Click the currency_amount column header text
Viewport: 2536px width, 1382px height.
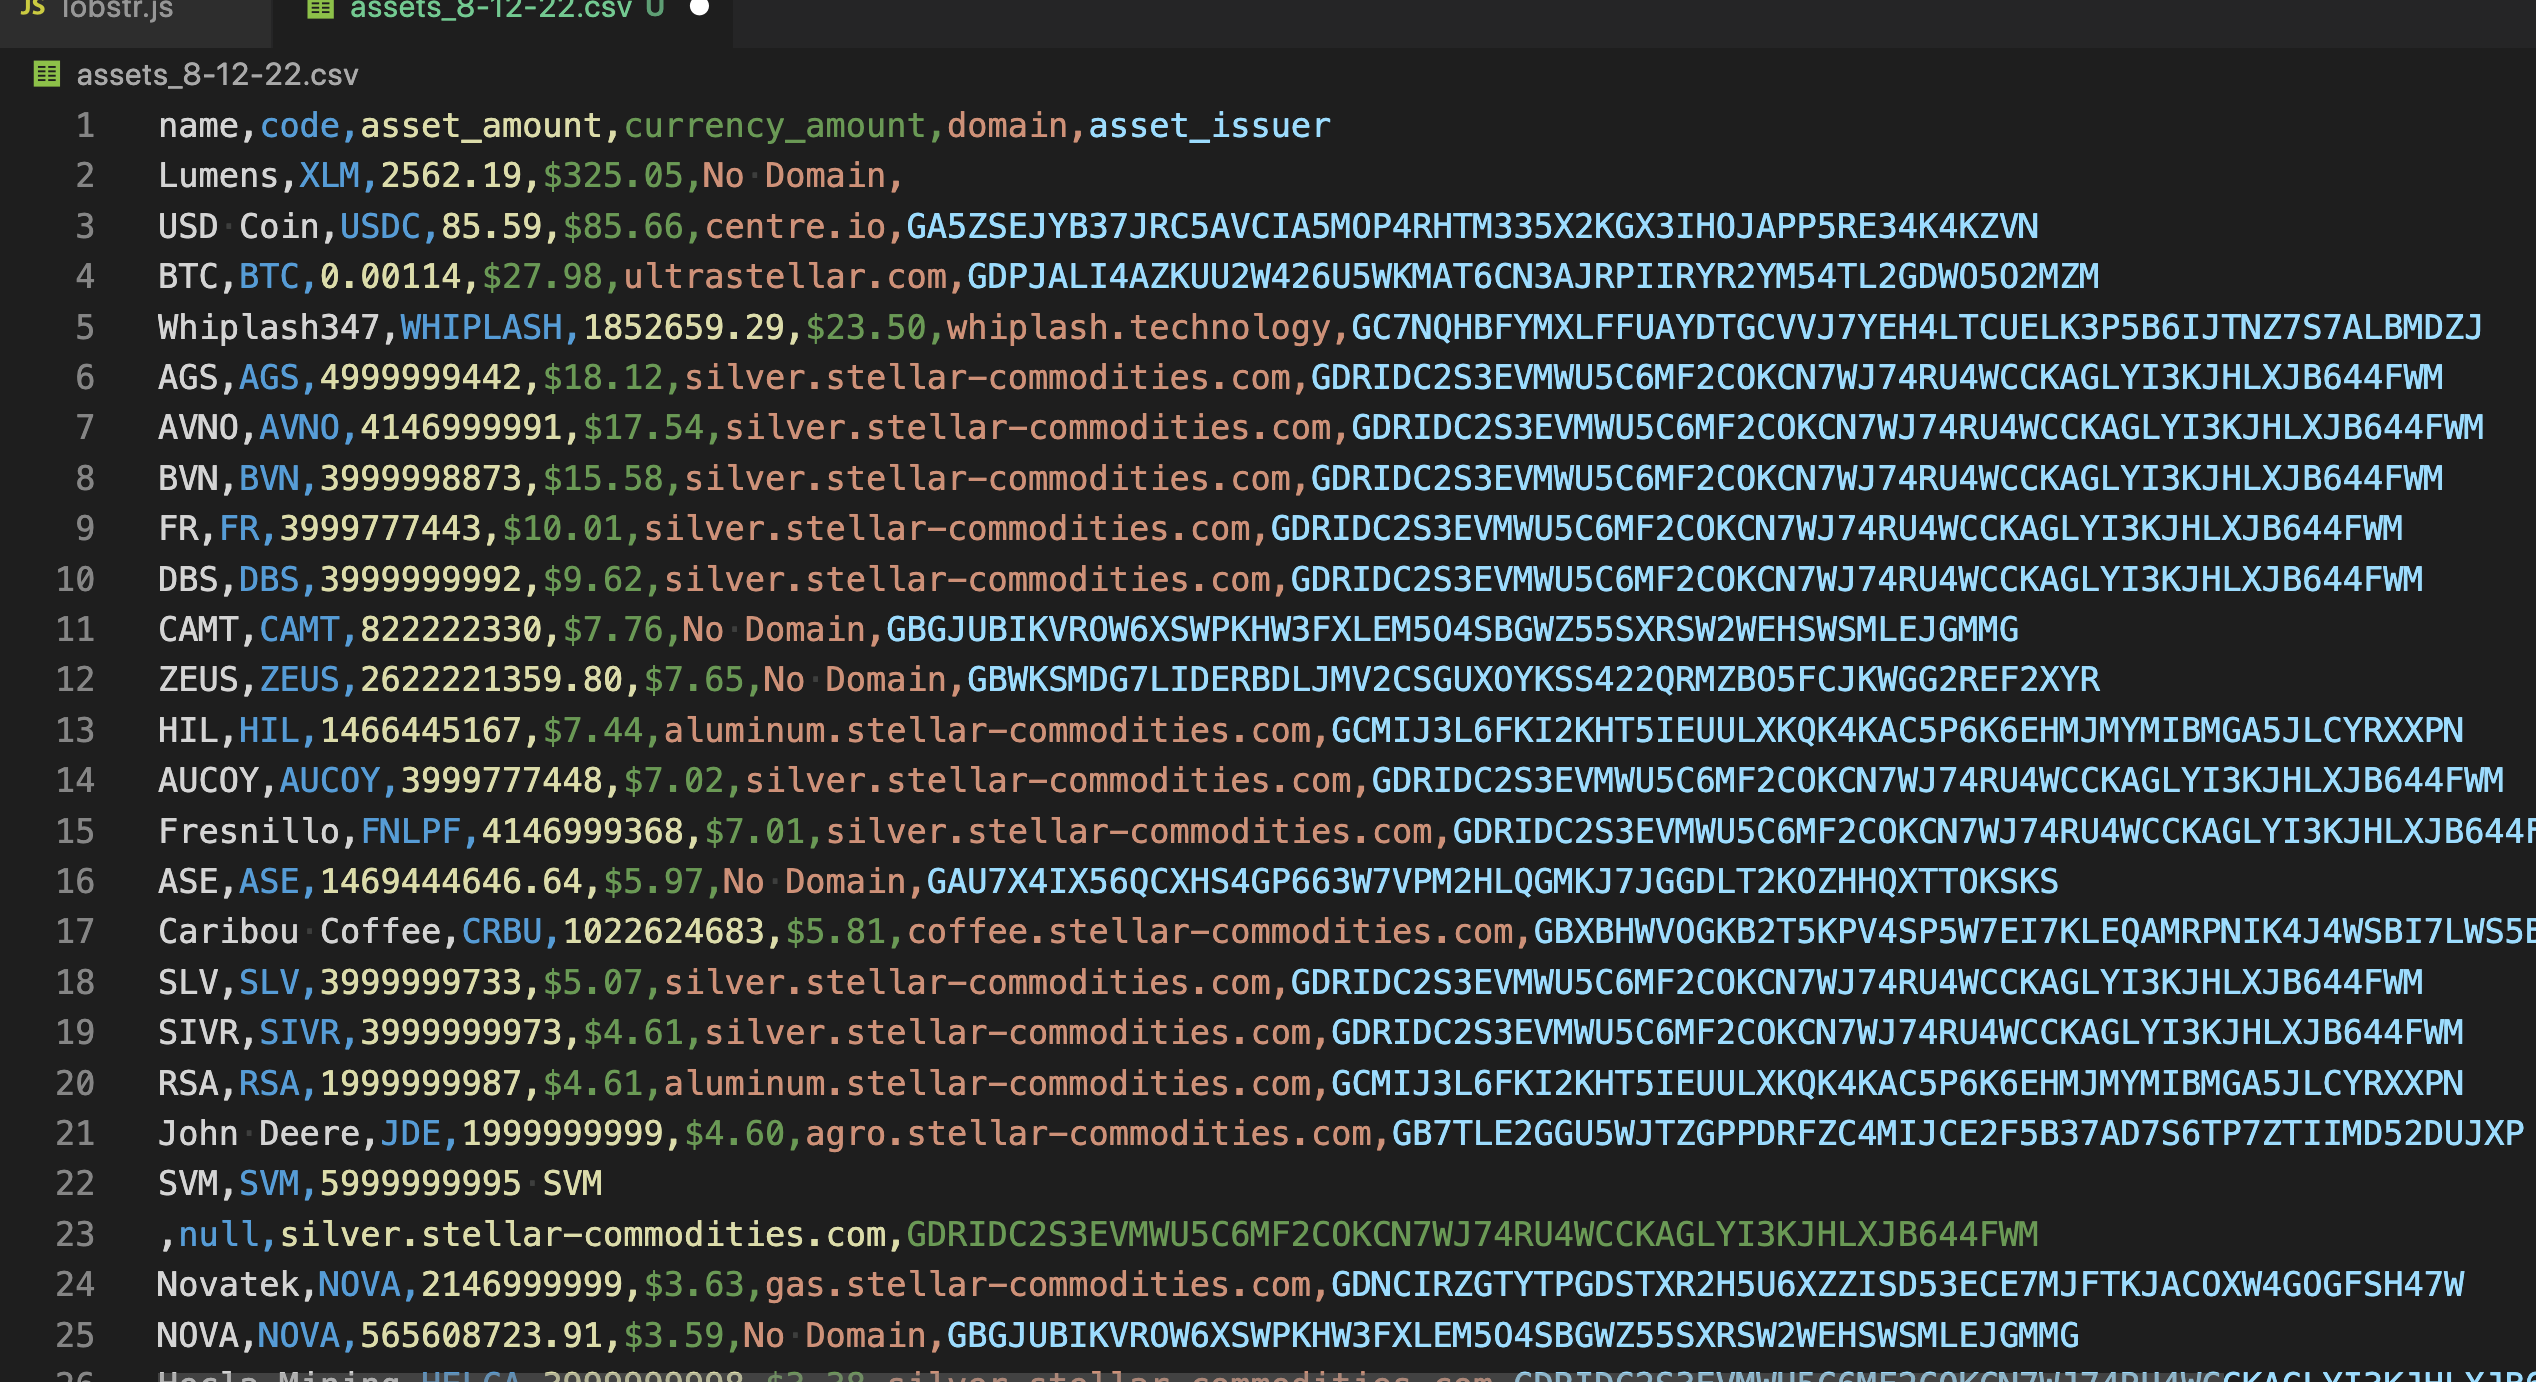pos(774,126)
